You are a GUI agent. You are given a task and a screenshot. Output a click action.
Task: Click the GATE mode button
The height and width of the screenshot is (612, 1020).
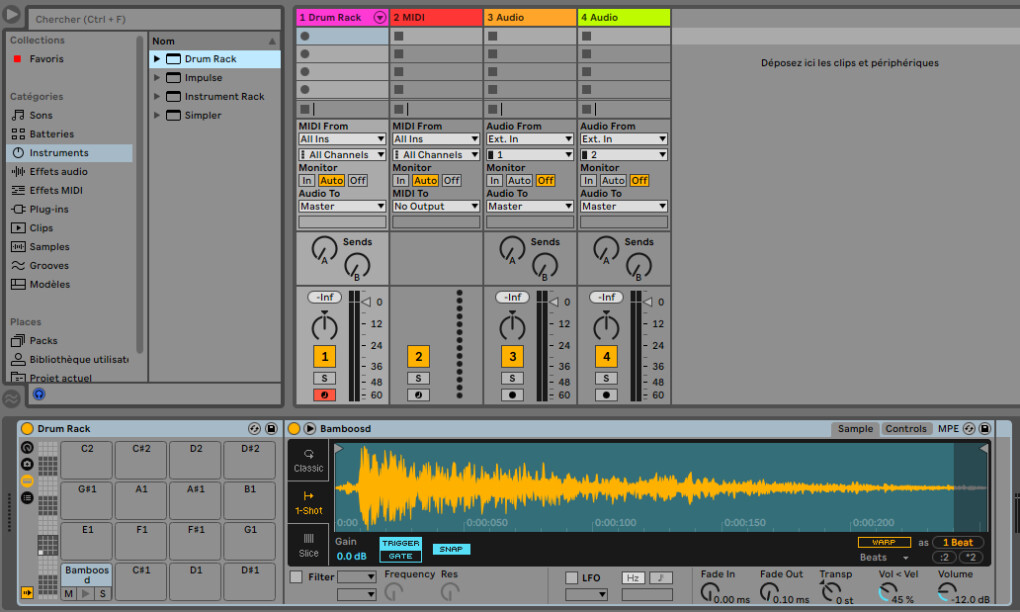click(401, 556)
